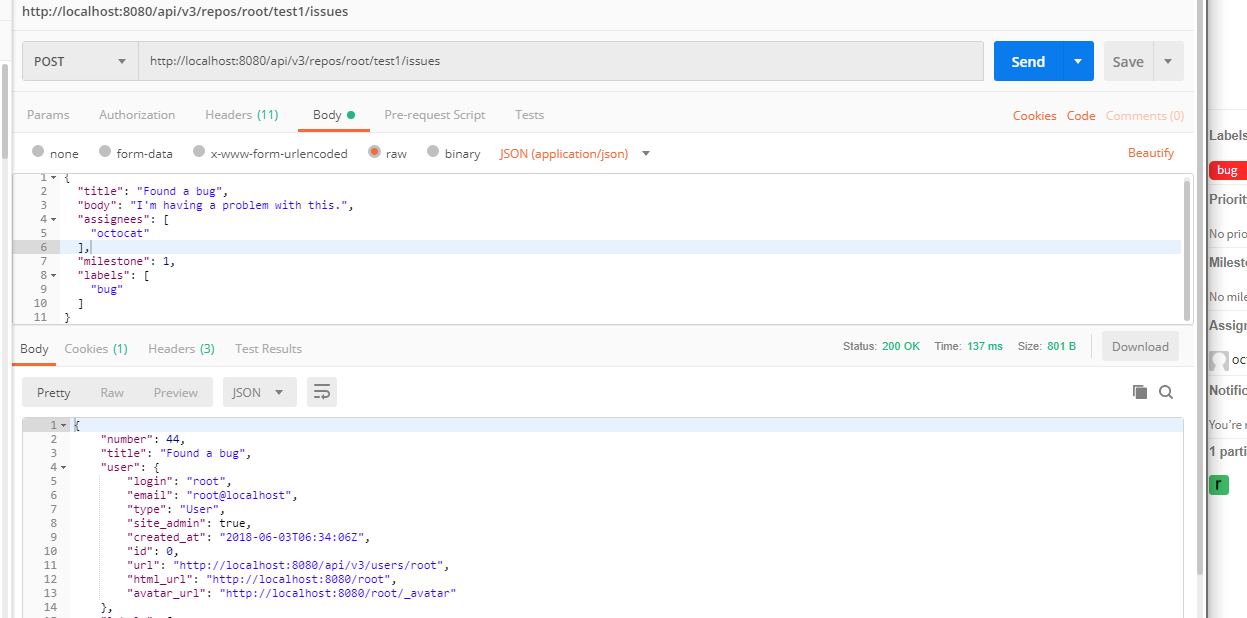The height and width of the screenshot is (618, 1247).
Task: Click the assignee avatar in the side panel
Action: 1218,361
